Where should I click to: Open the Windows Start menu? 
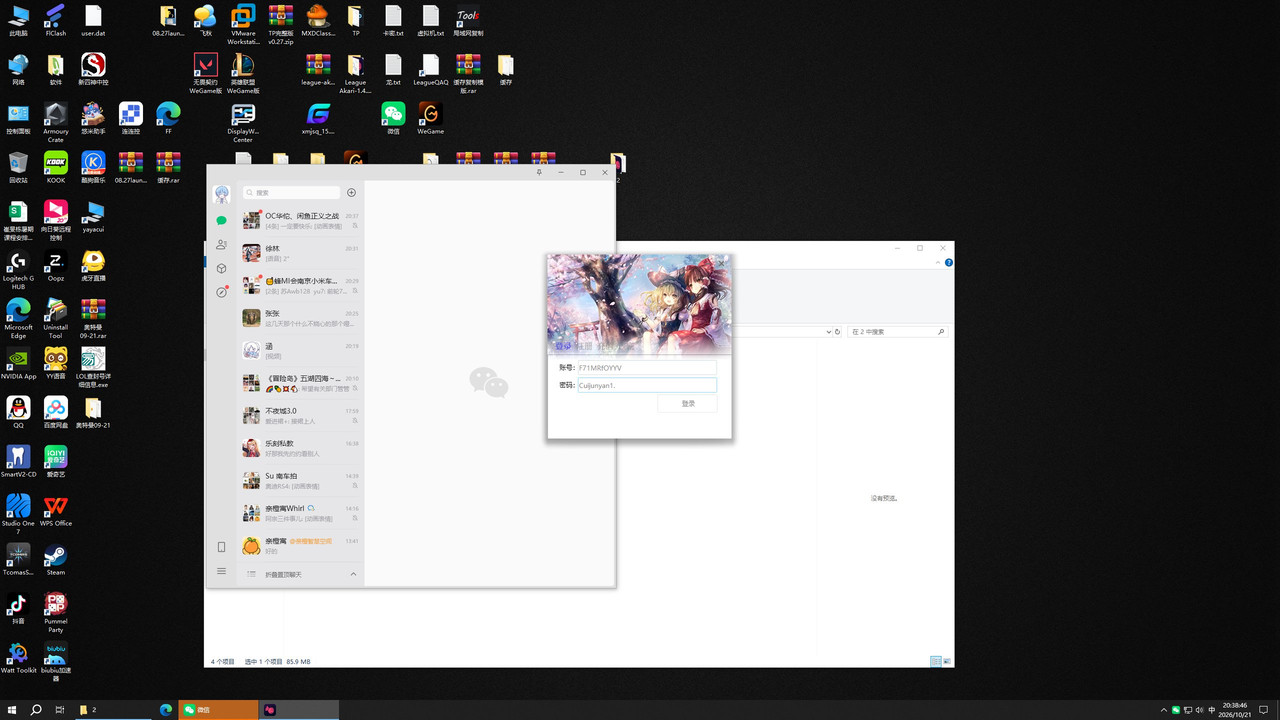click(12, 710)
